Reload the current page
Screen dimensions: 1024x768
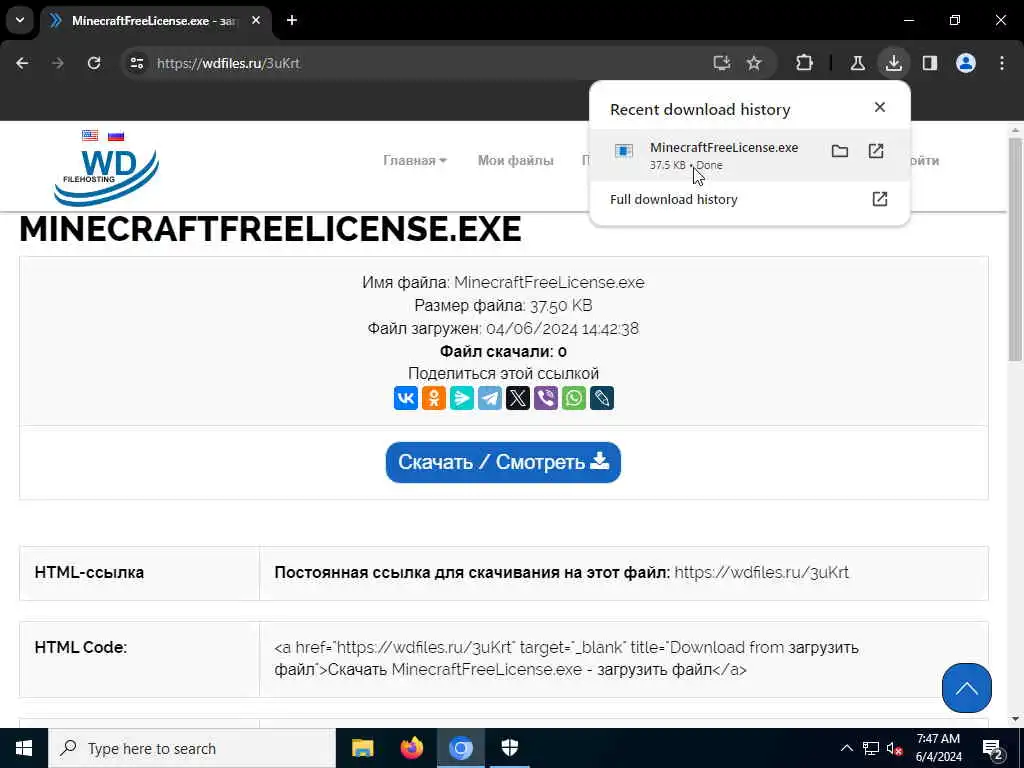pos(94,63)
